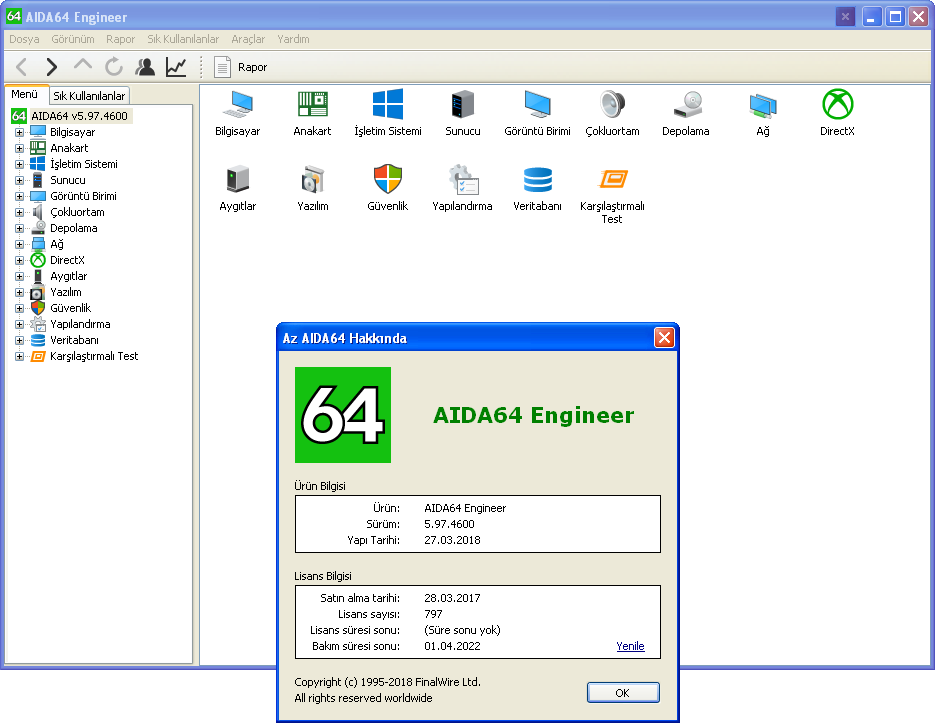Expand the İşletim Sistemi tree node
935x723 pixels.
click(19, 165)
